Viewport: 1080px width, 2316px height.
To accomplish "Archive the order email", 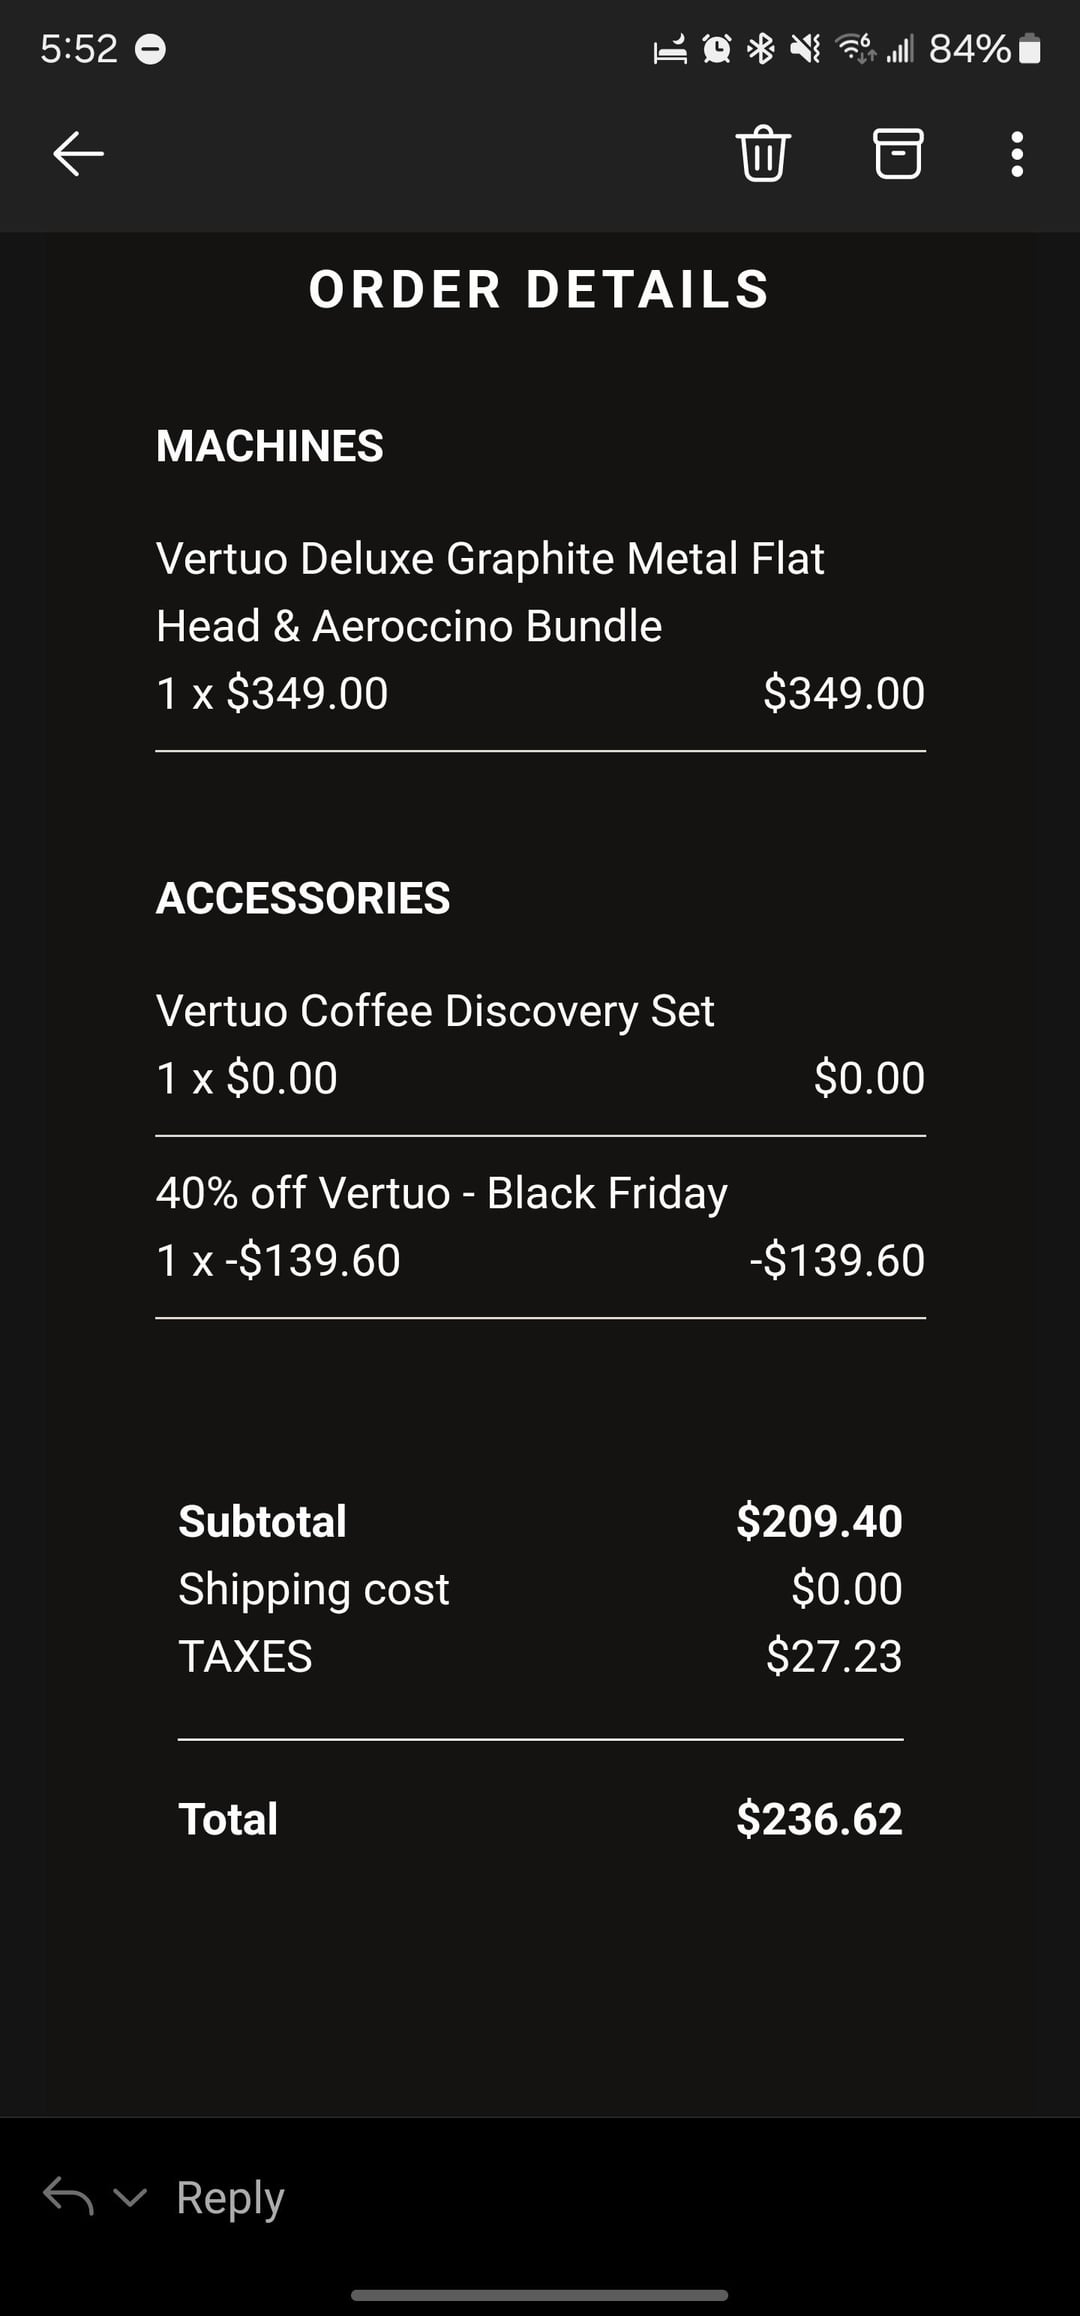I will tap(897, 154).
